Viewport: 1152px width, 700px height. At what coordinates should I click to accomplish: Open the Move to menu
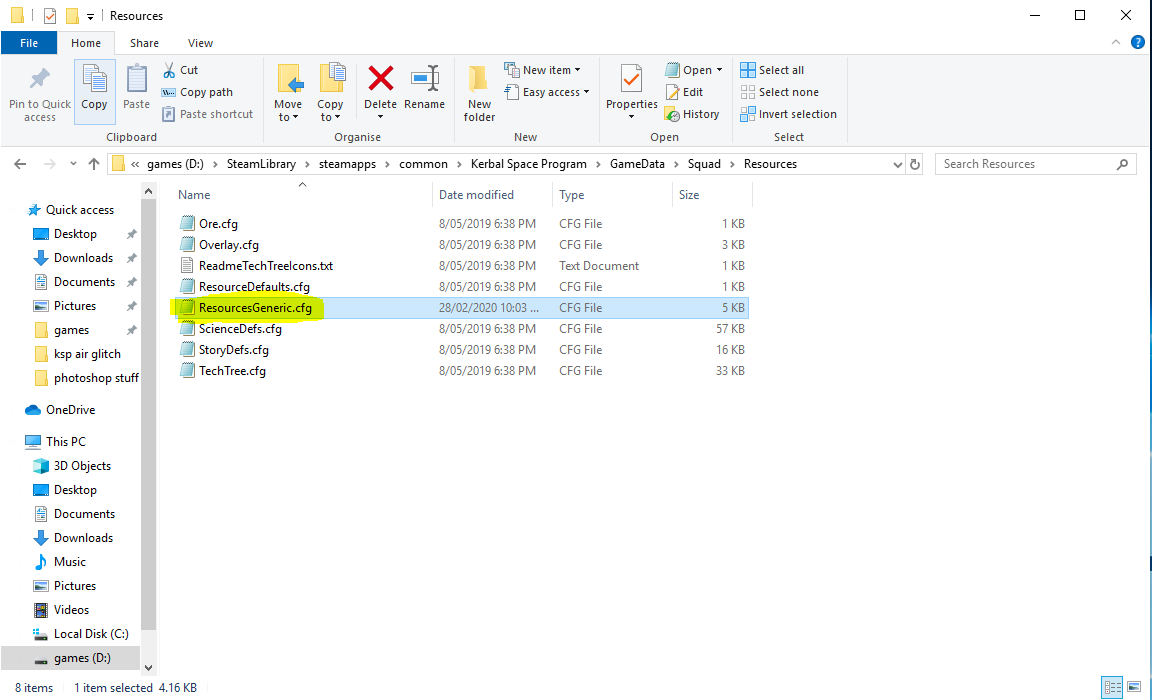[288, 92]
